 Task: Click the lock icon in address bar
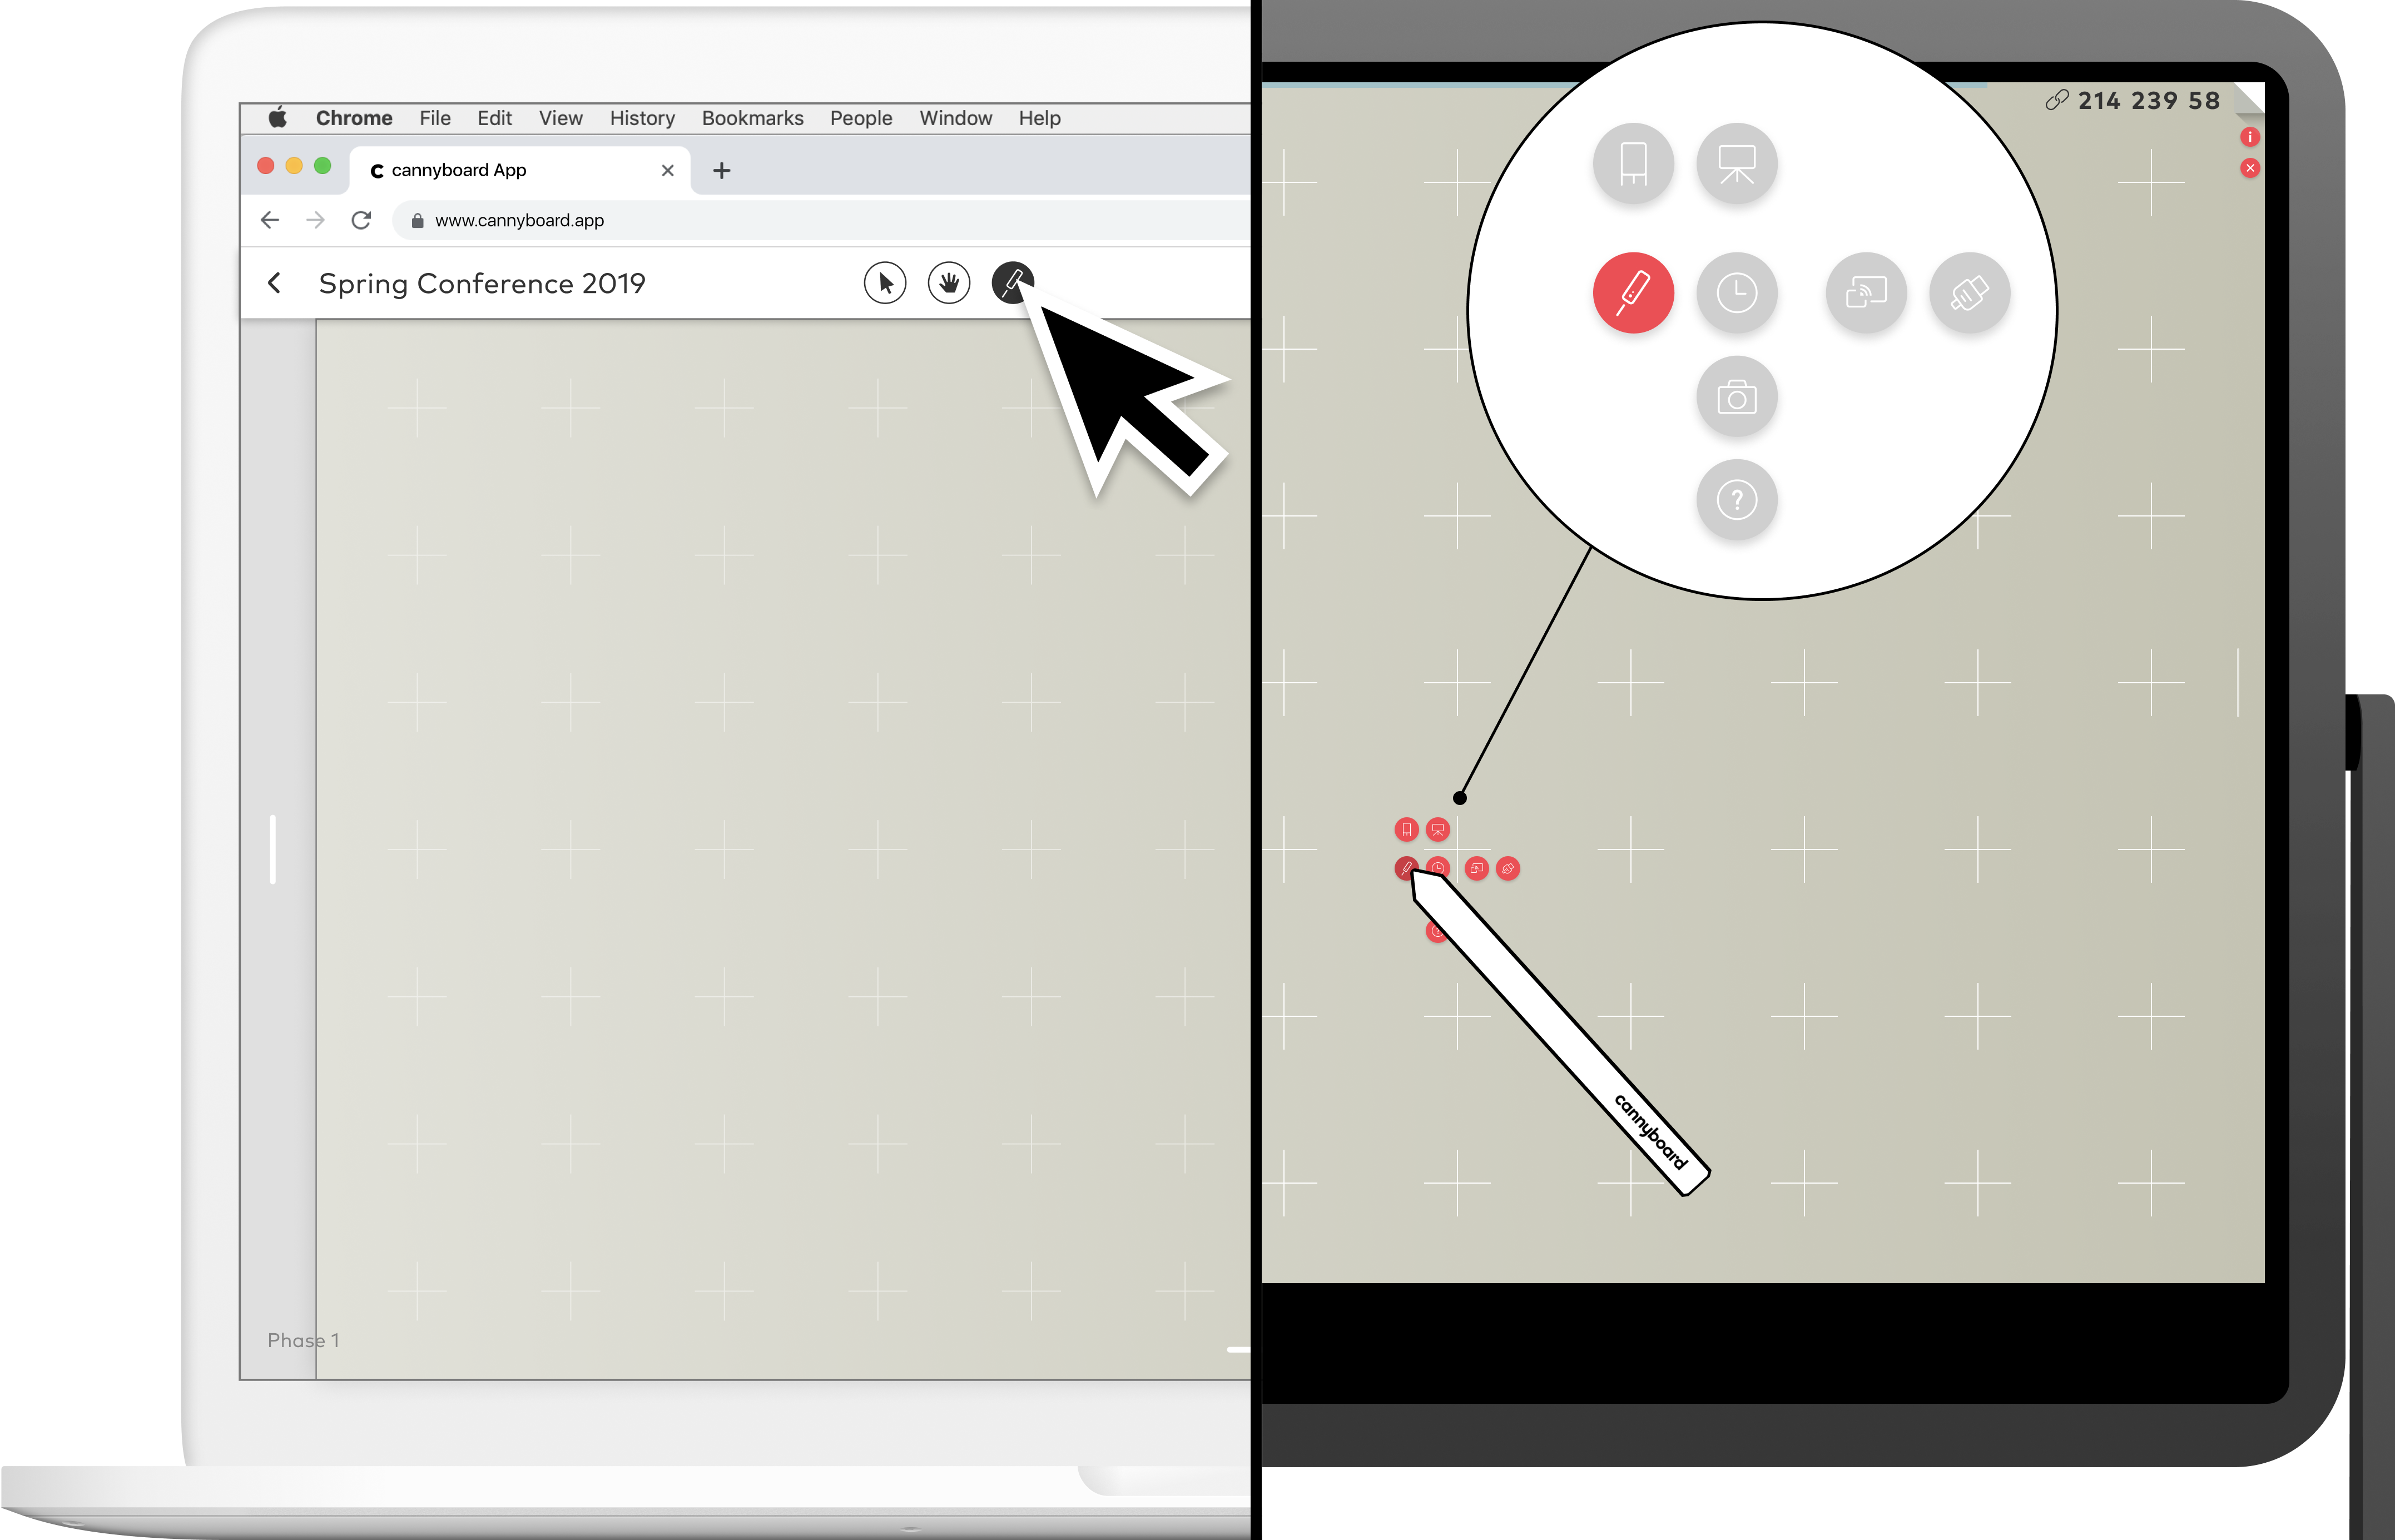point(417,220)
